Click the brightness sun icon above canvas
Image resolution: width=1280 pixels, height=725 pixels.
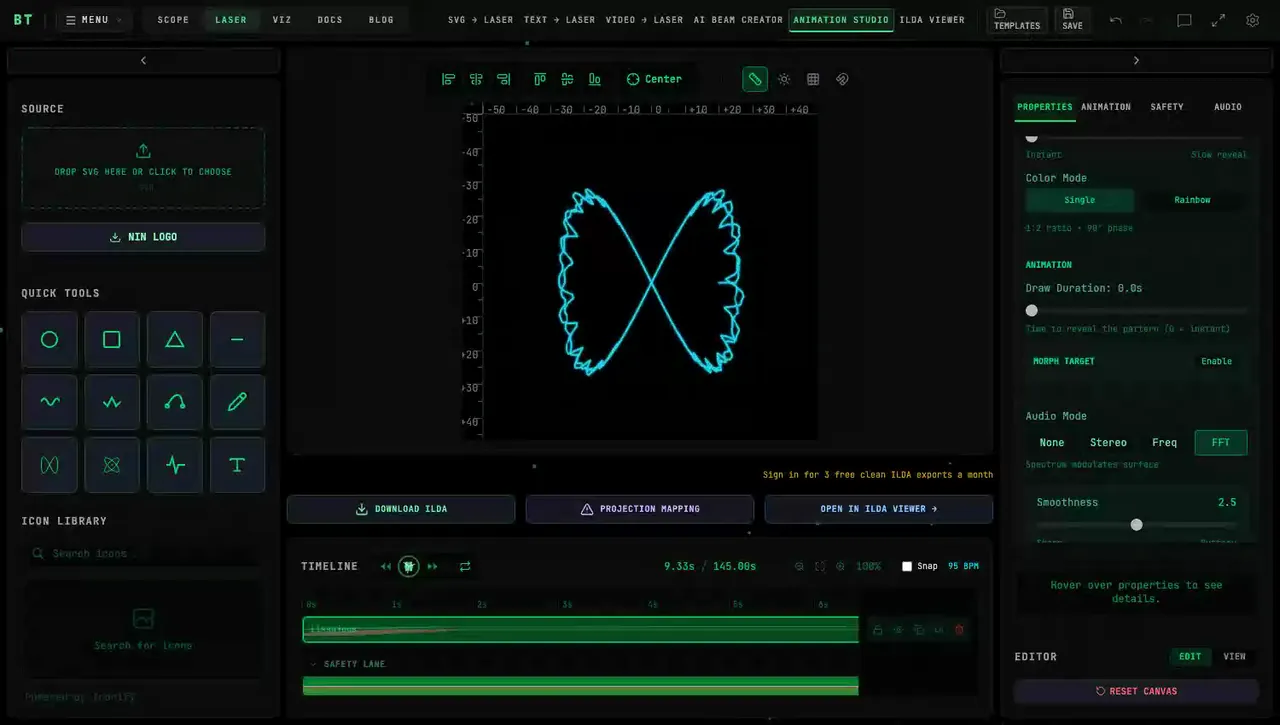pos(784,79)
